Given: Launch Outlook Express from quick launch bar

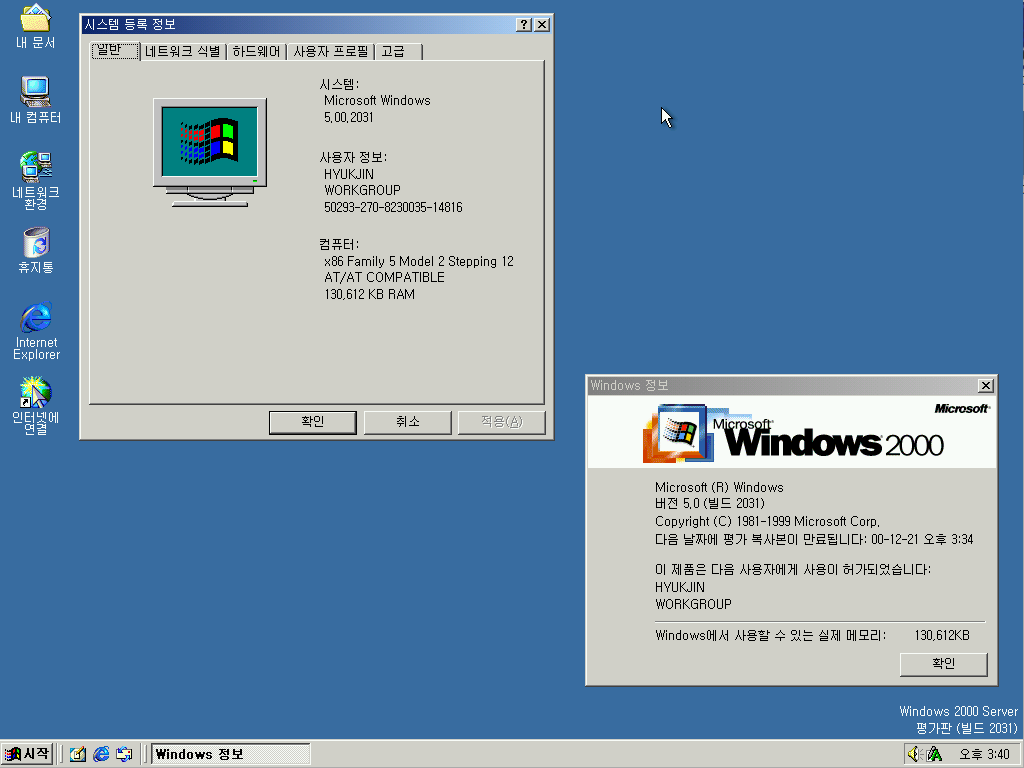Looking at the screenshot, I should pyautogui.click(x=124, y=754).
